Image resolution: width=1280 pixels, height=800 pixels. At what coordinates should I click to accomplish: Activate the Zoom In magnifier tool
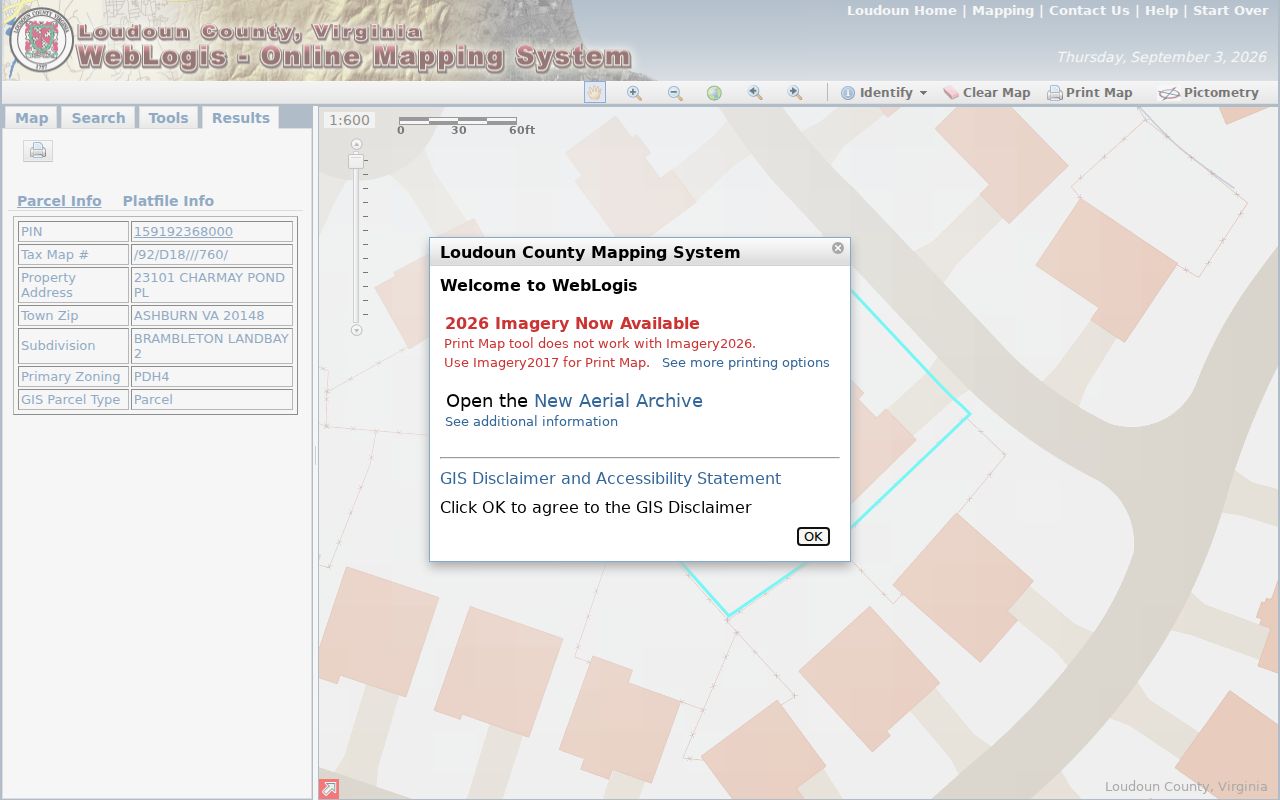634,93
